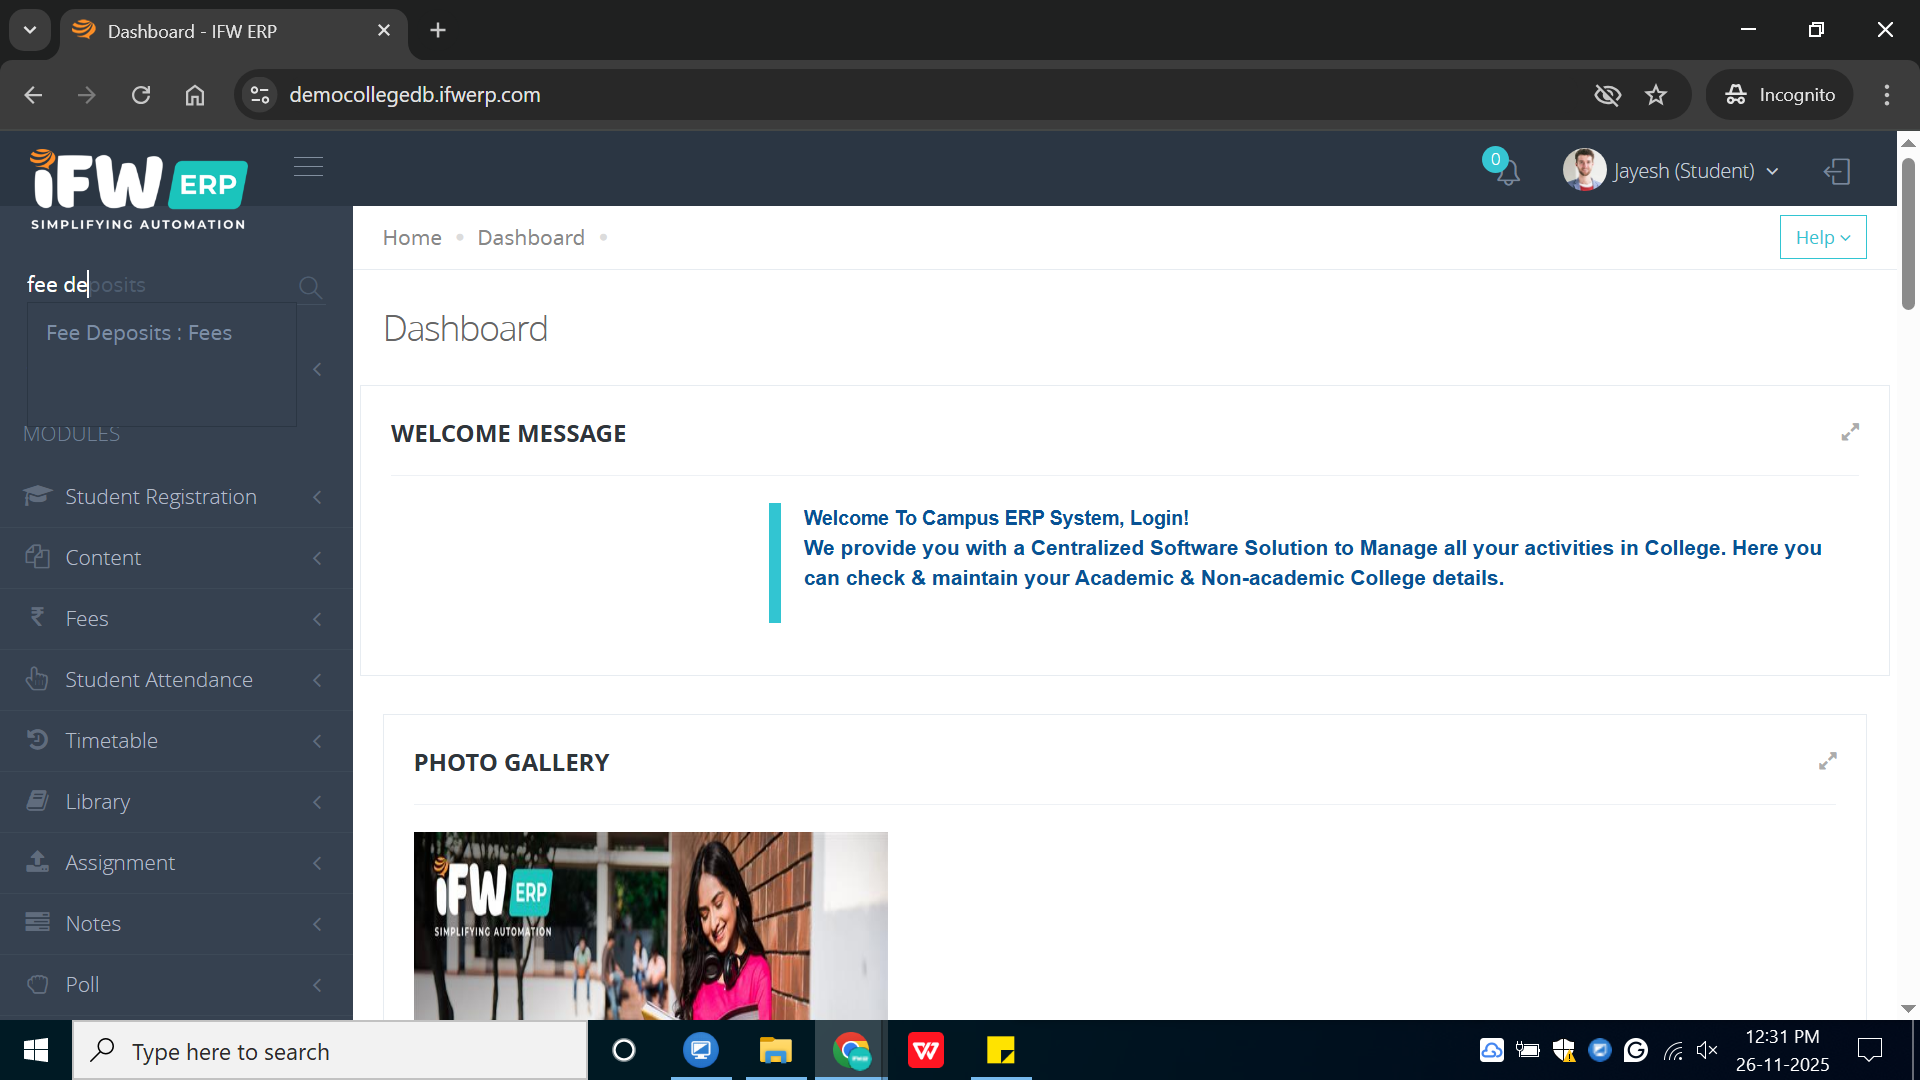Click the Student Registration graduation cap icon
This screenshot has height=1080, width=1920.
(38, 496)
